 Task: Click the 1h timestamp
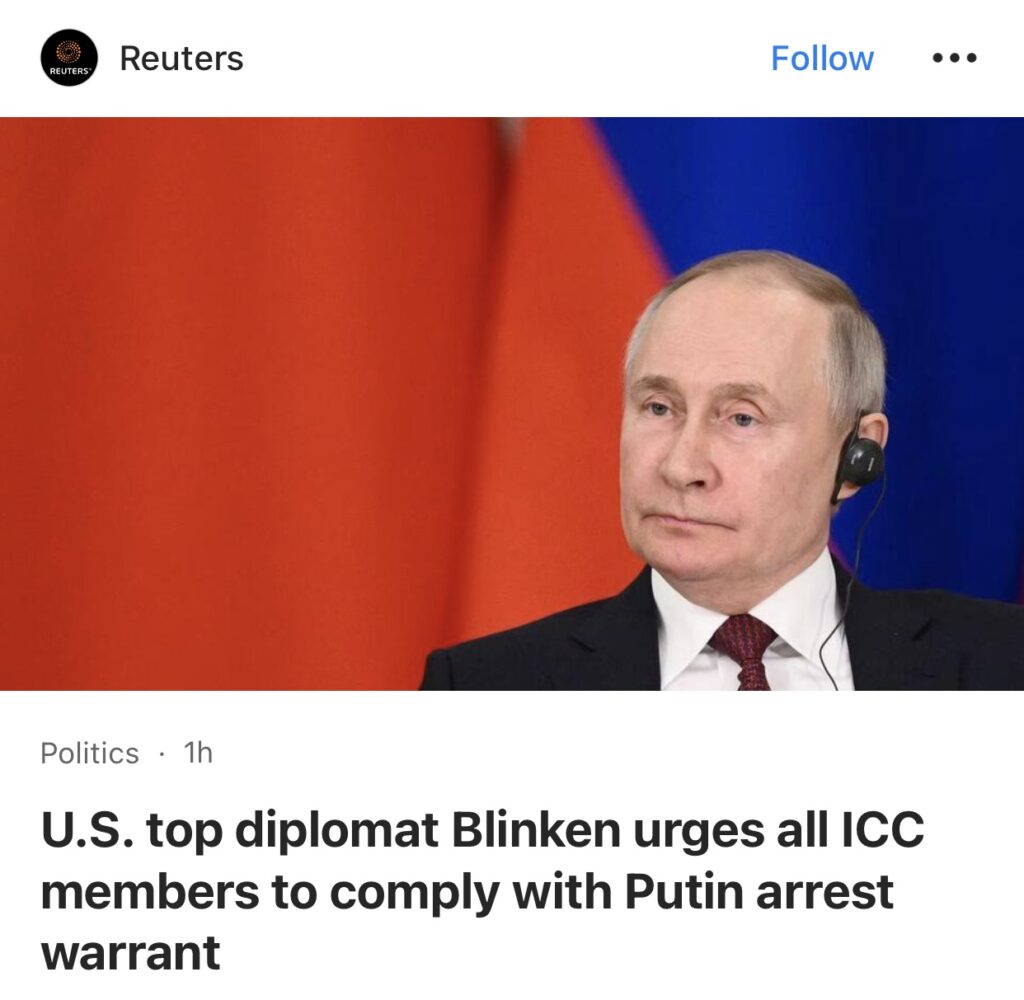point(198,752)
